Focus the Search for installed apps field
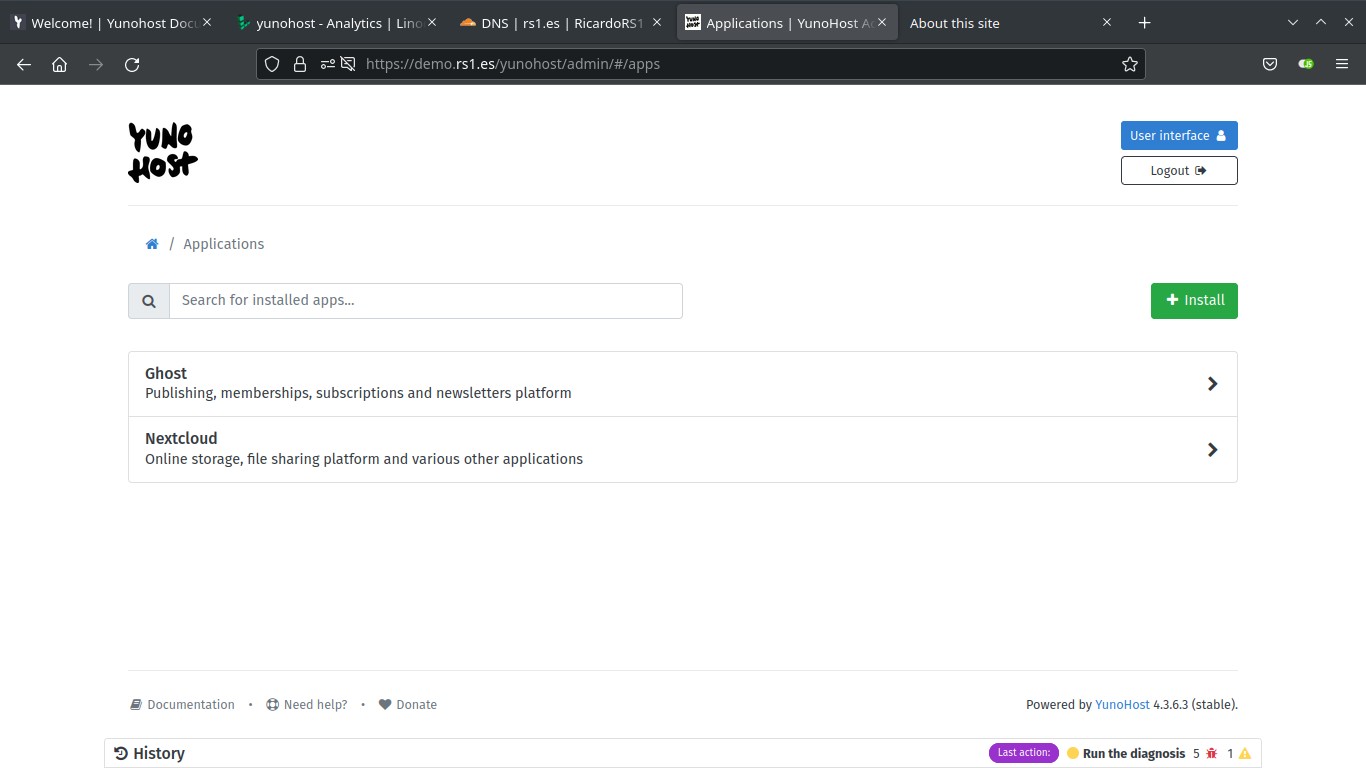The image size is (1366, 768). pyautogui.click(x=425, y=301)
